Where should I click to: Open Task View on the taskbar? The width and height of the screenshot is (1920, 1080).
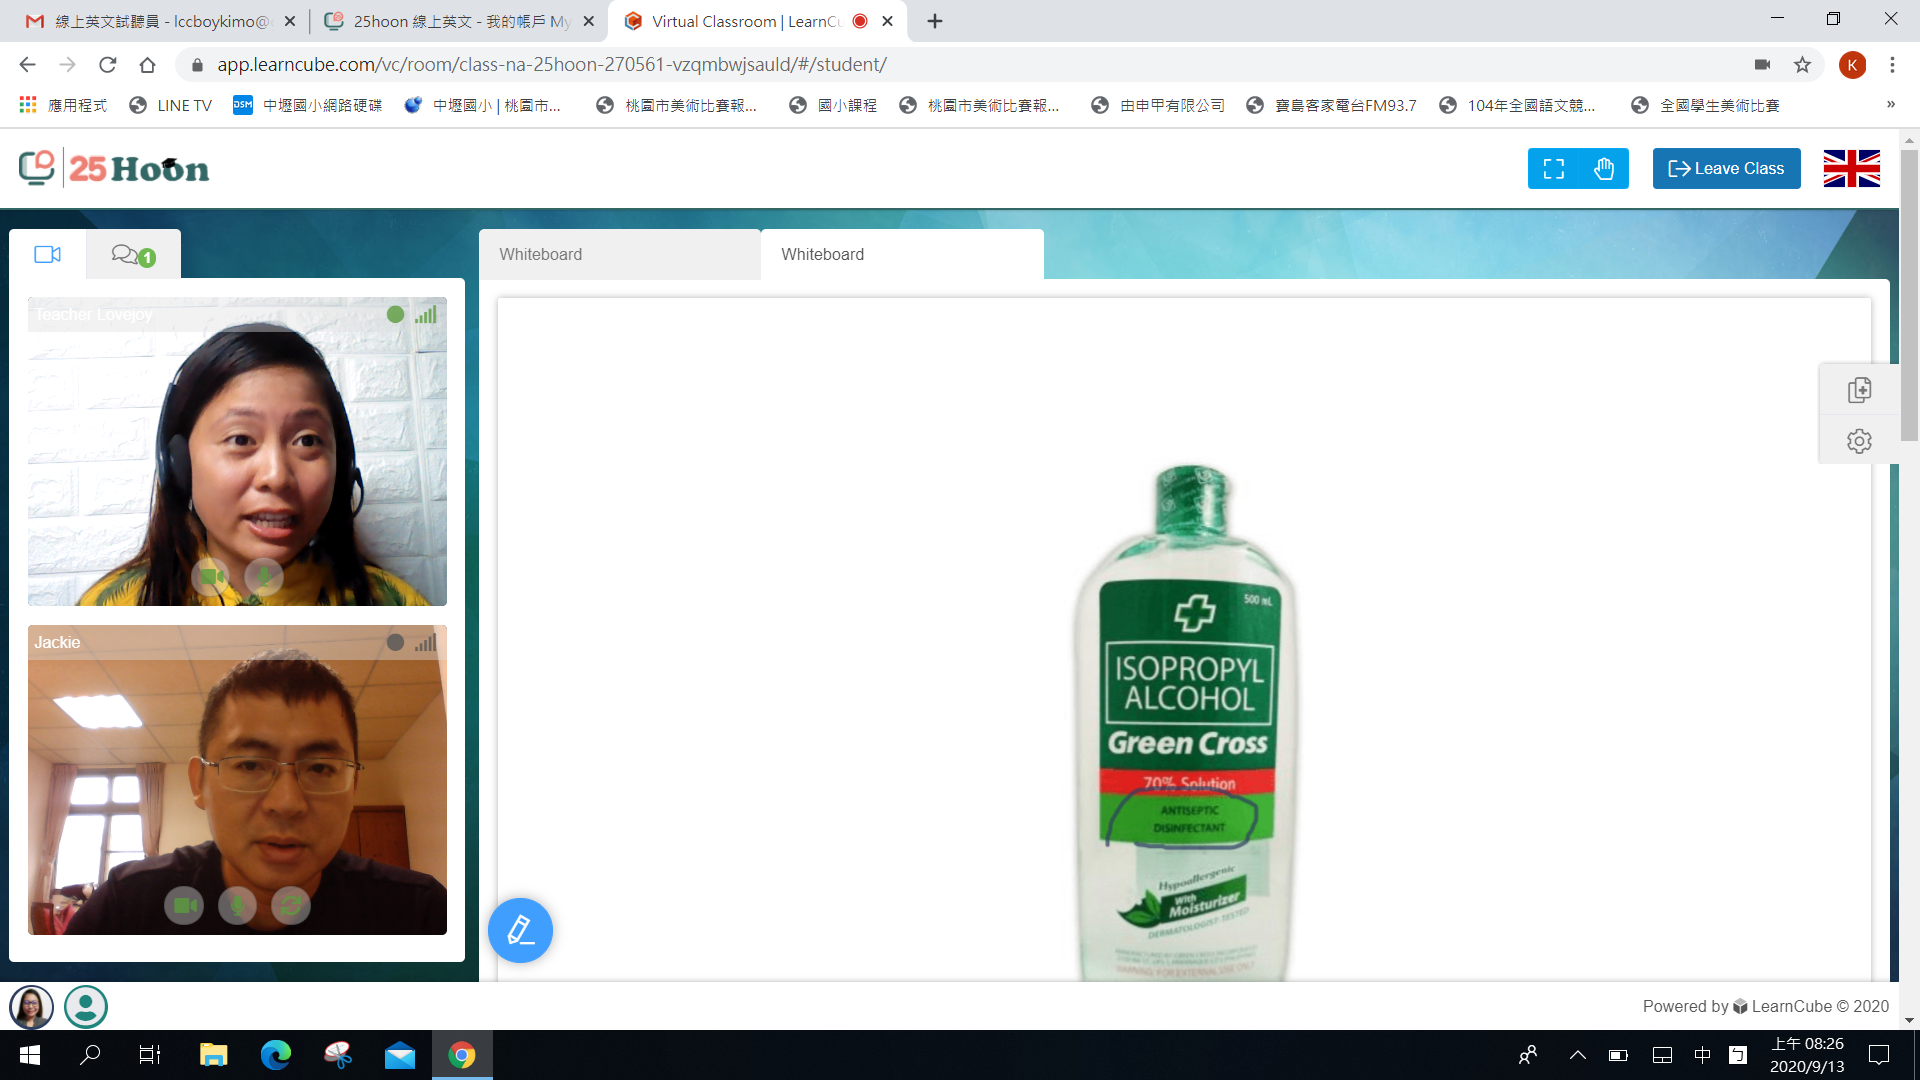(x=150, y=1055)
